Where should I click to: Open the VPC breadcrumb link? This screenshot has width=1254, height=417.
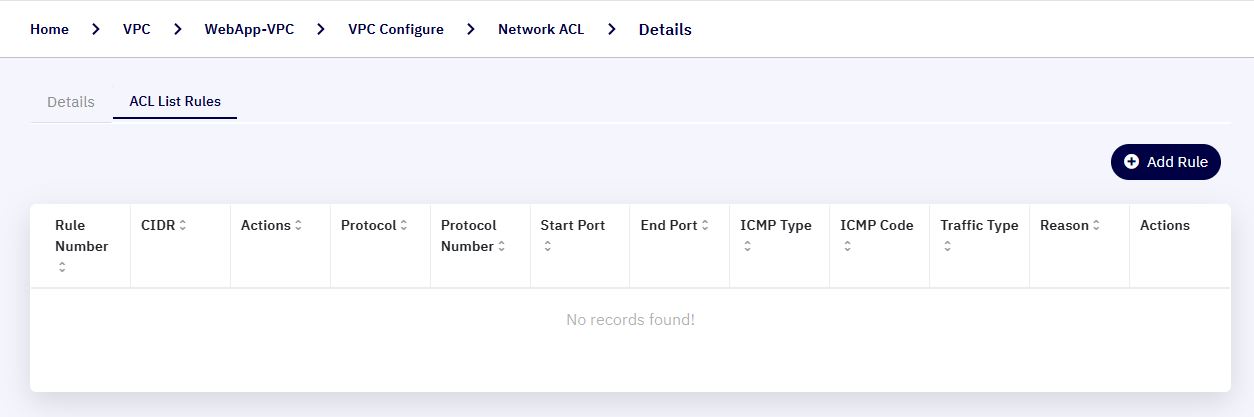pos(137,29)
